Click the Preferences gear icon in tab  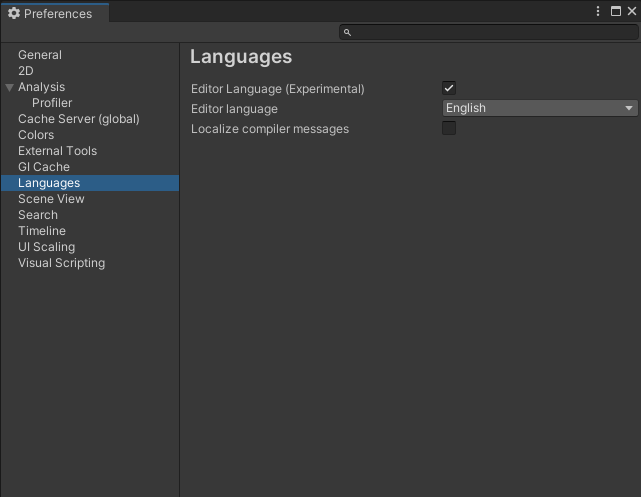[x=14, y=13]
